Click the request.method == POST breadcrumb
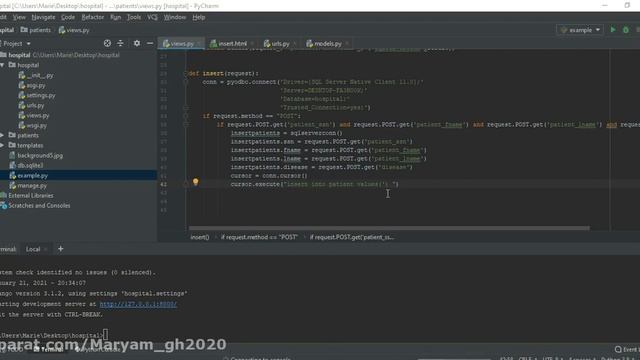 (x=259, y=237)
